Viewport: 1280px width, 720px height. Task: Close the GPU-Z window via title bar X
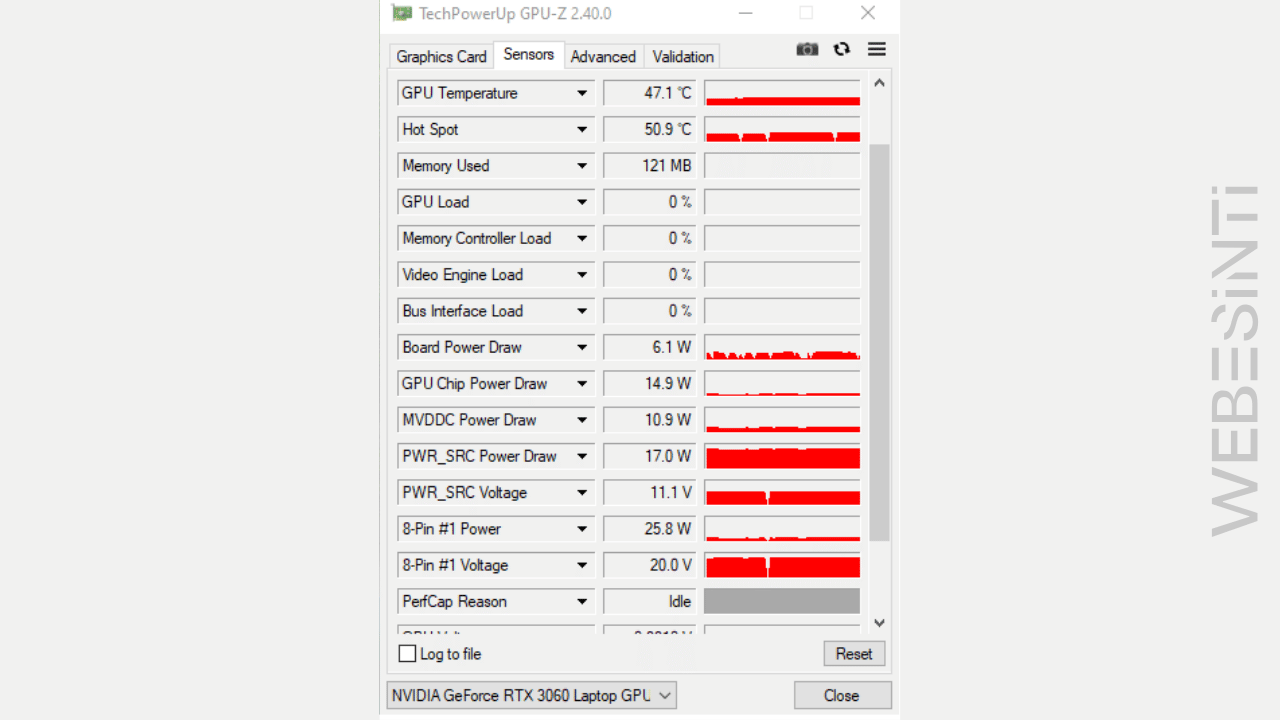(x=868, y=13)
